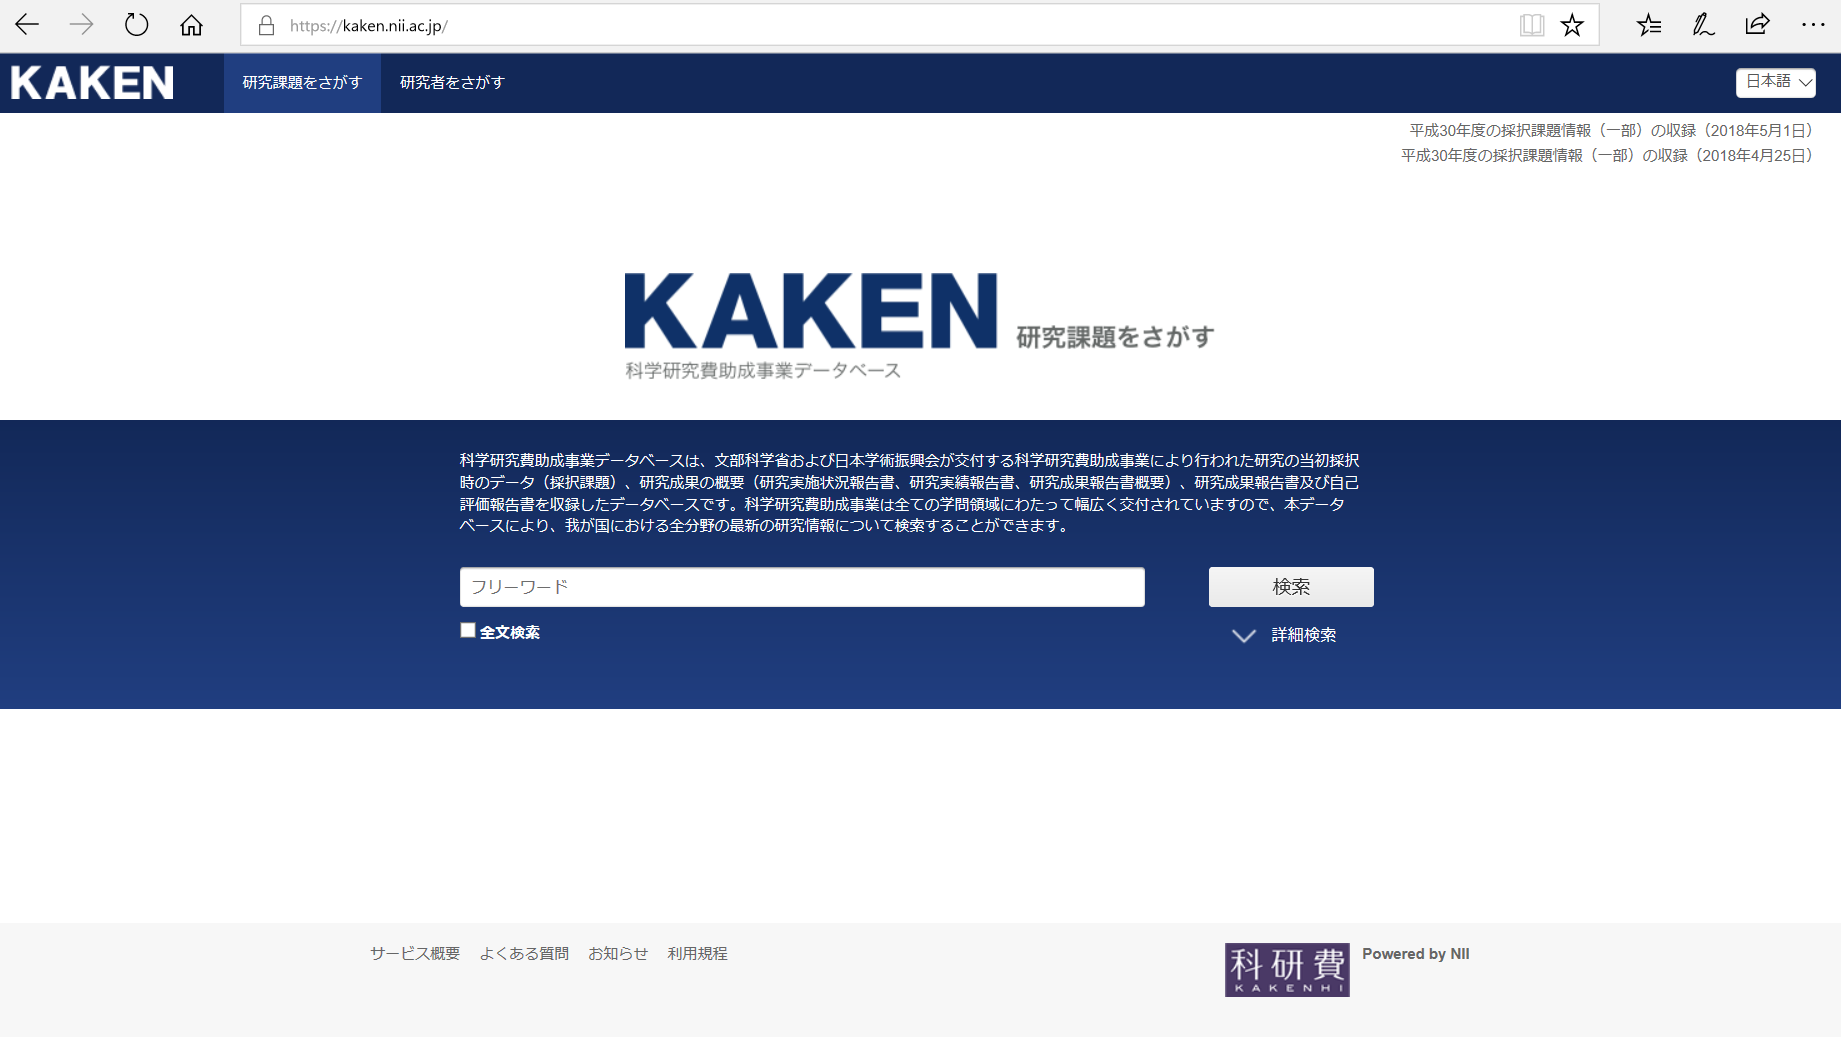The image size is (1841, 1037).
Task: Select the 研究課題をさがす tab
Action: (302, 83)
